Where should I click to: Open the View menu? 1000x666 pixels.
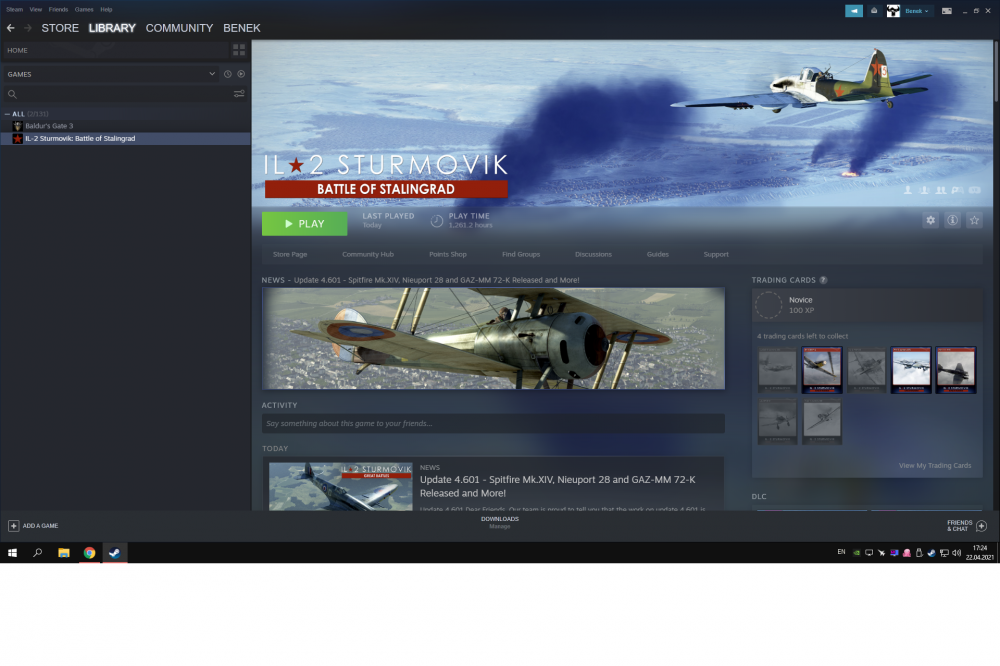36,10
